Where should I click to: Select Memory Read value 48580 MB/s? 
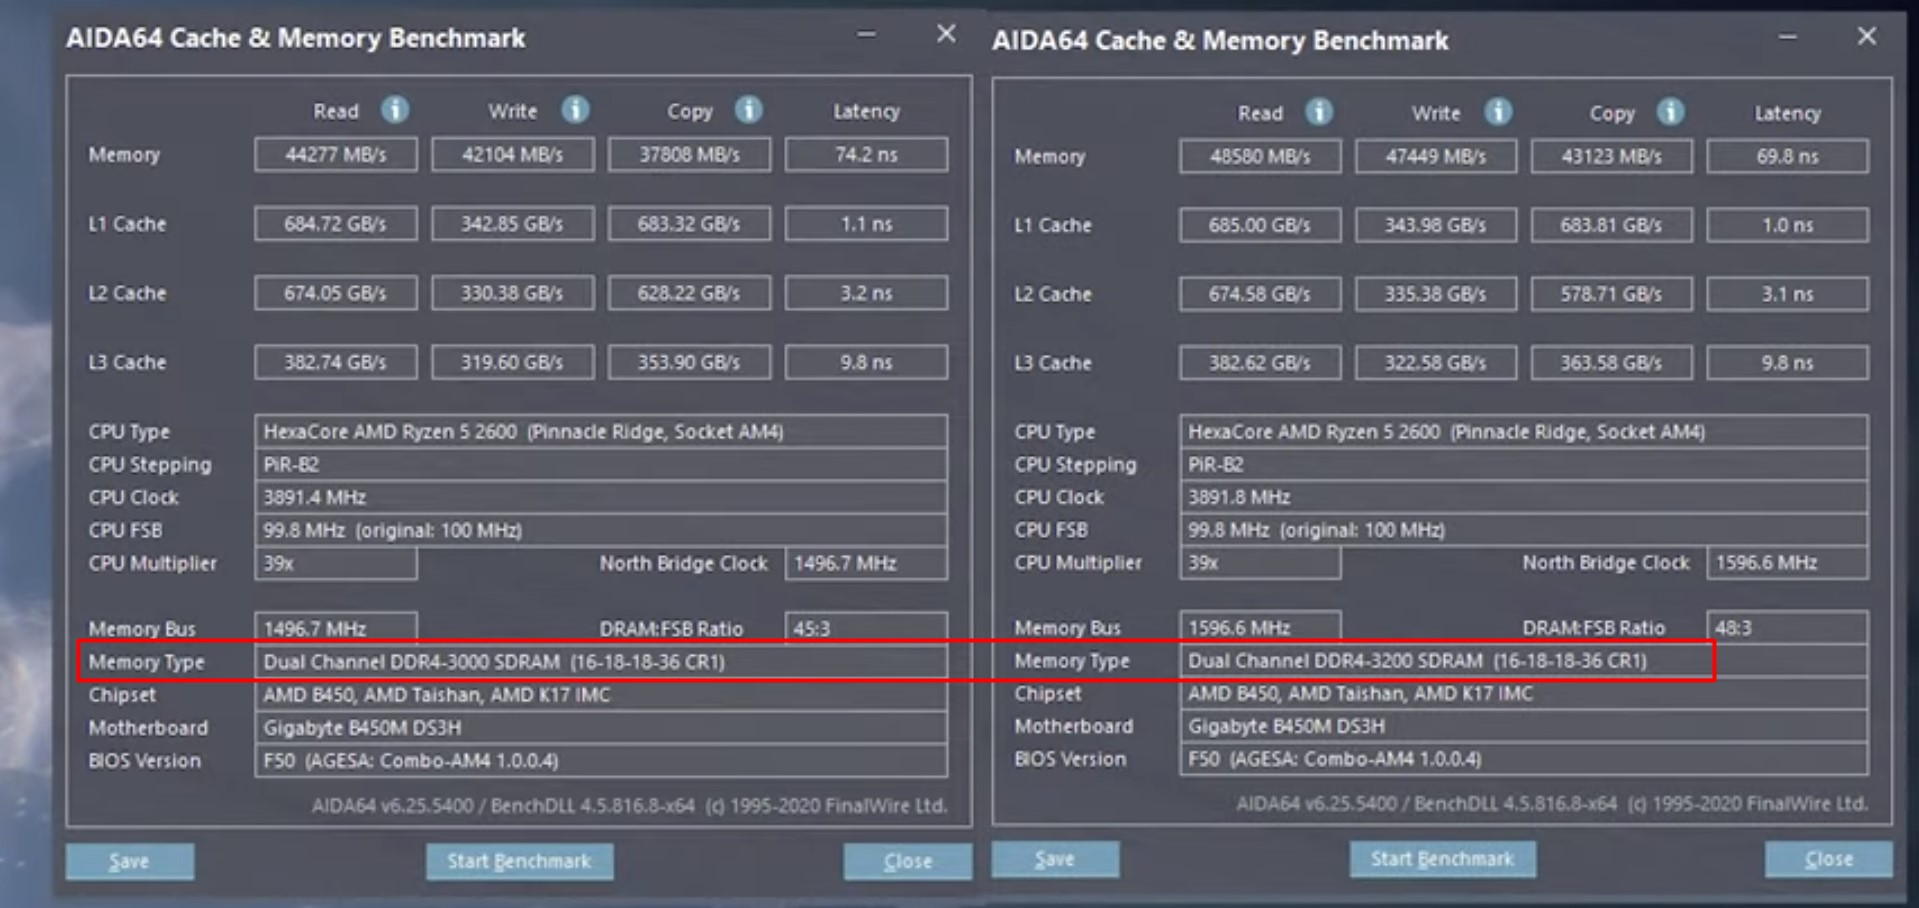pyautogui.click(x=1260, y=157)
